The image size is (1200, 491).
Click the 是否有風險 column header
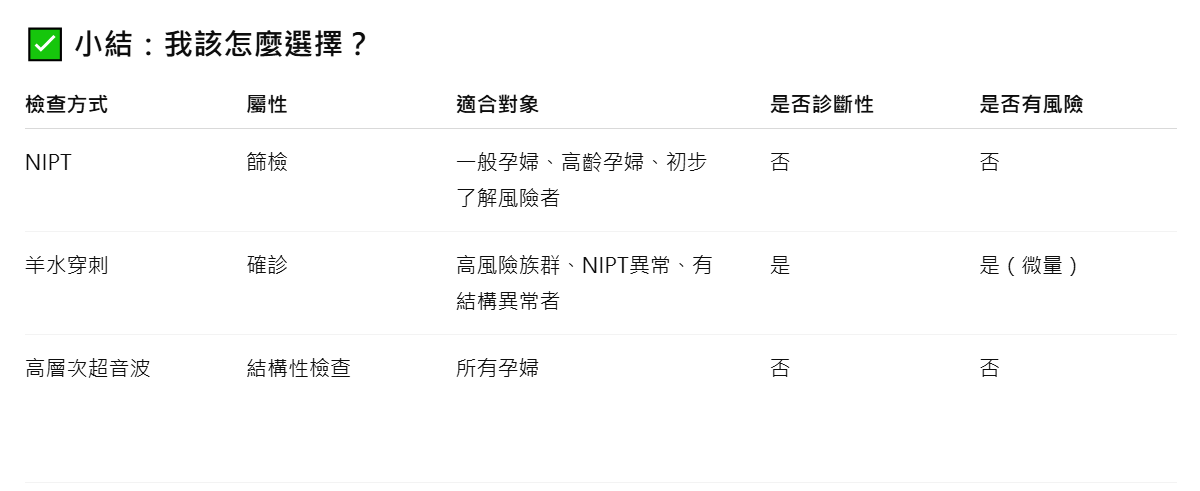(x=1032, y=105)
